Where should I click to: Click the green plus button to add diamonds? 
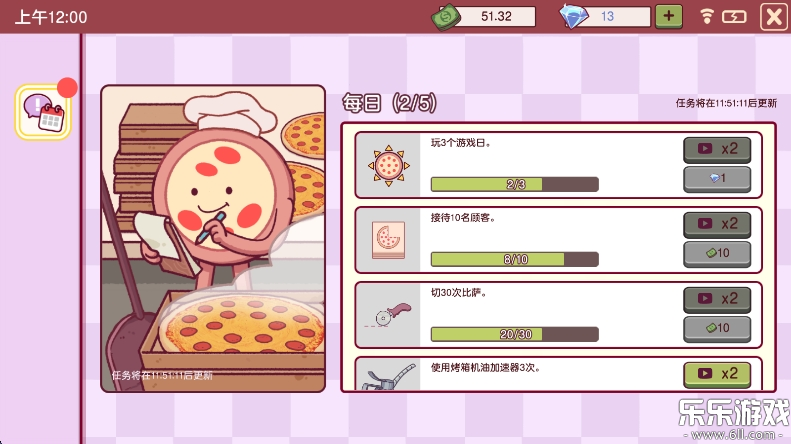pyautogui.click(x=668, y=16)
